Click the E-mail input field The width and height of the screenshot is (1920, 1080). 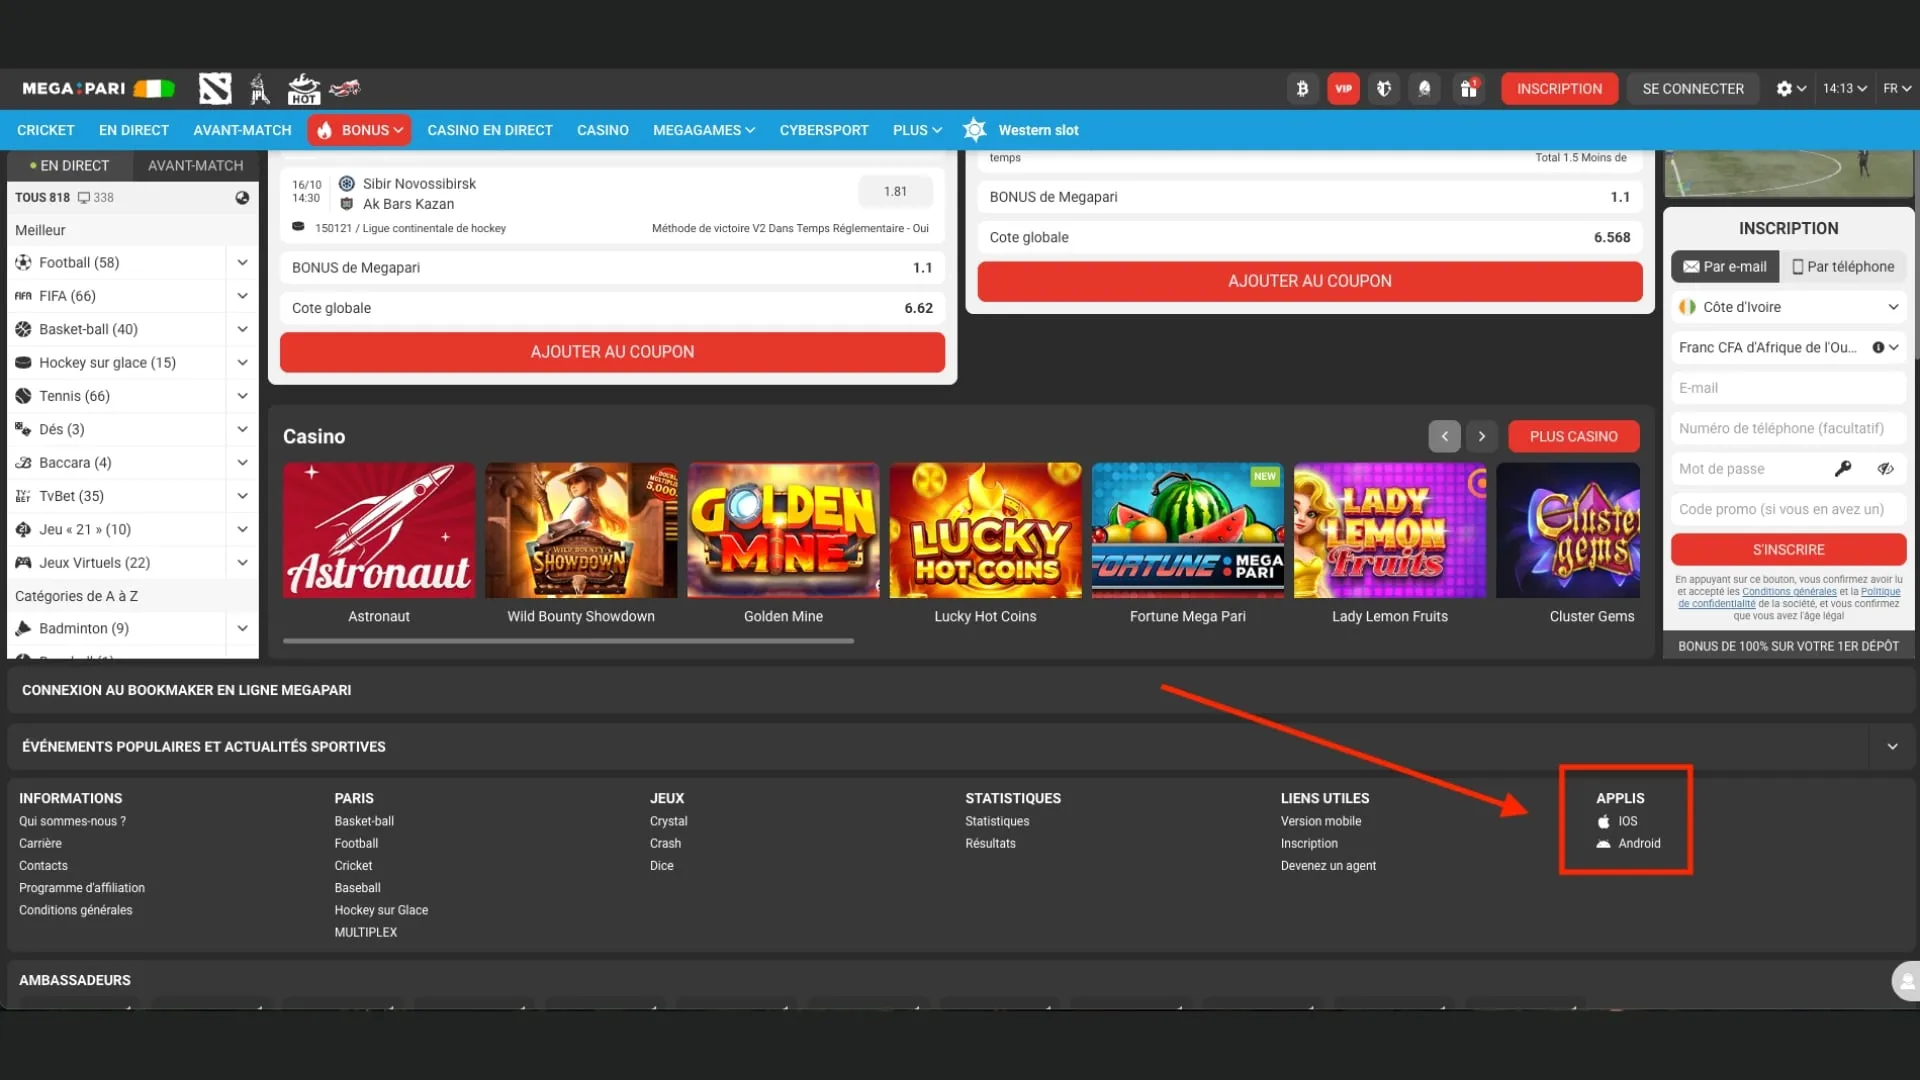point(1788,387)
